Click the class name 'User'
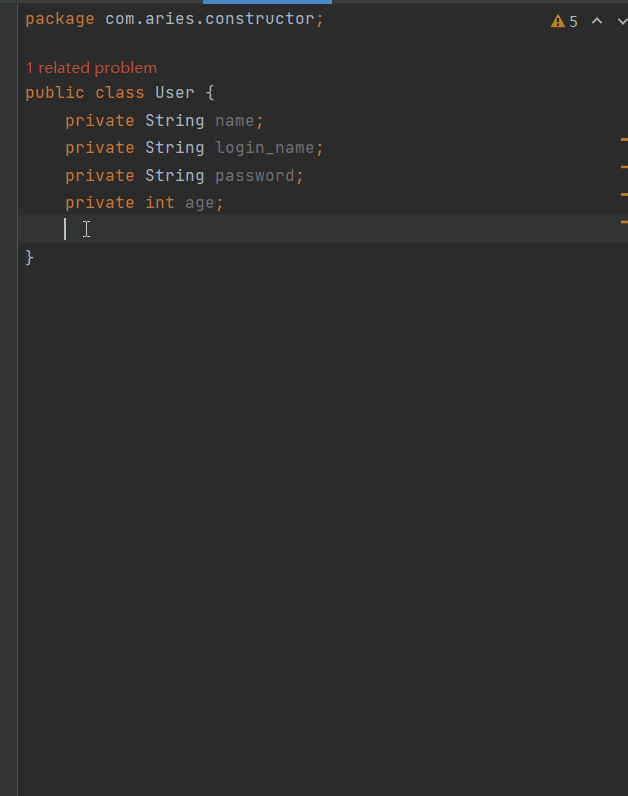 175,92
